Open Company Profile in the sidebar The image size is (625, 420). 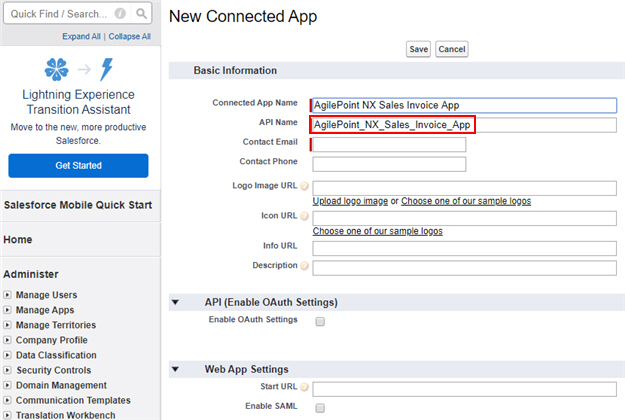51,340
